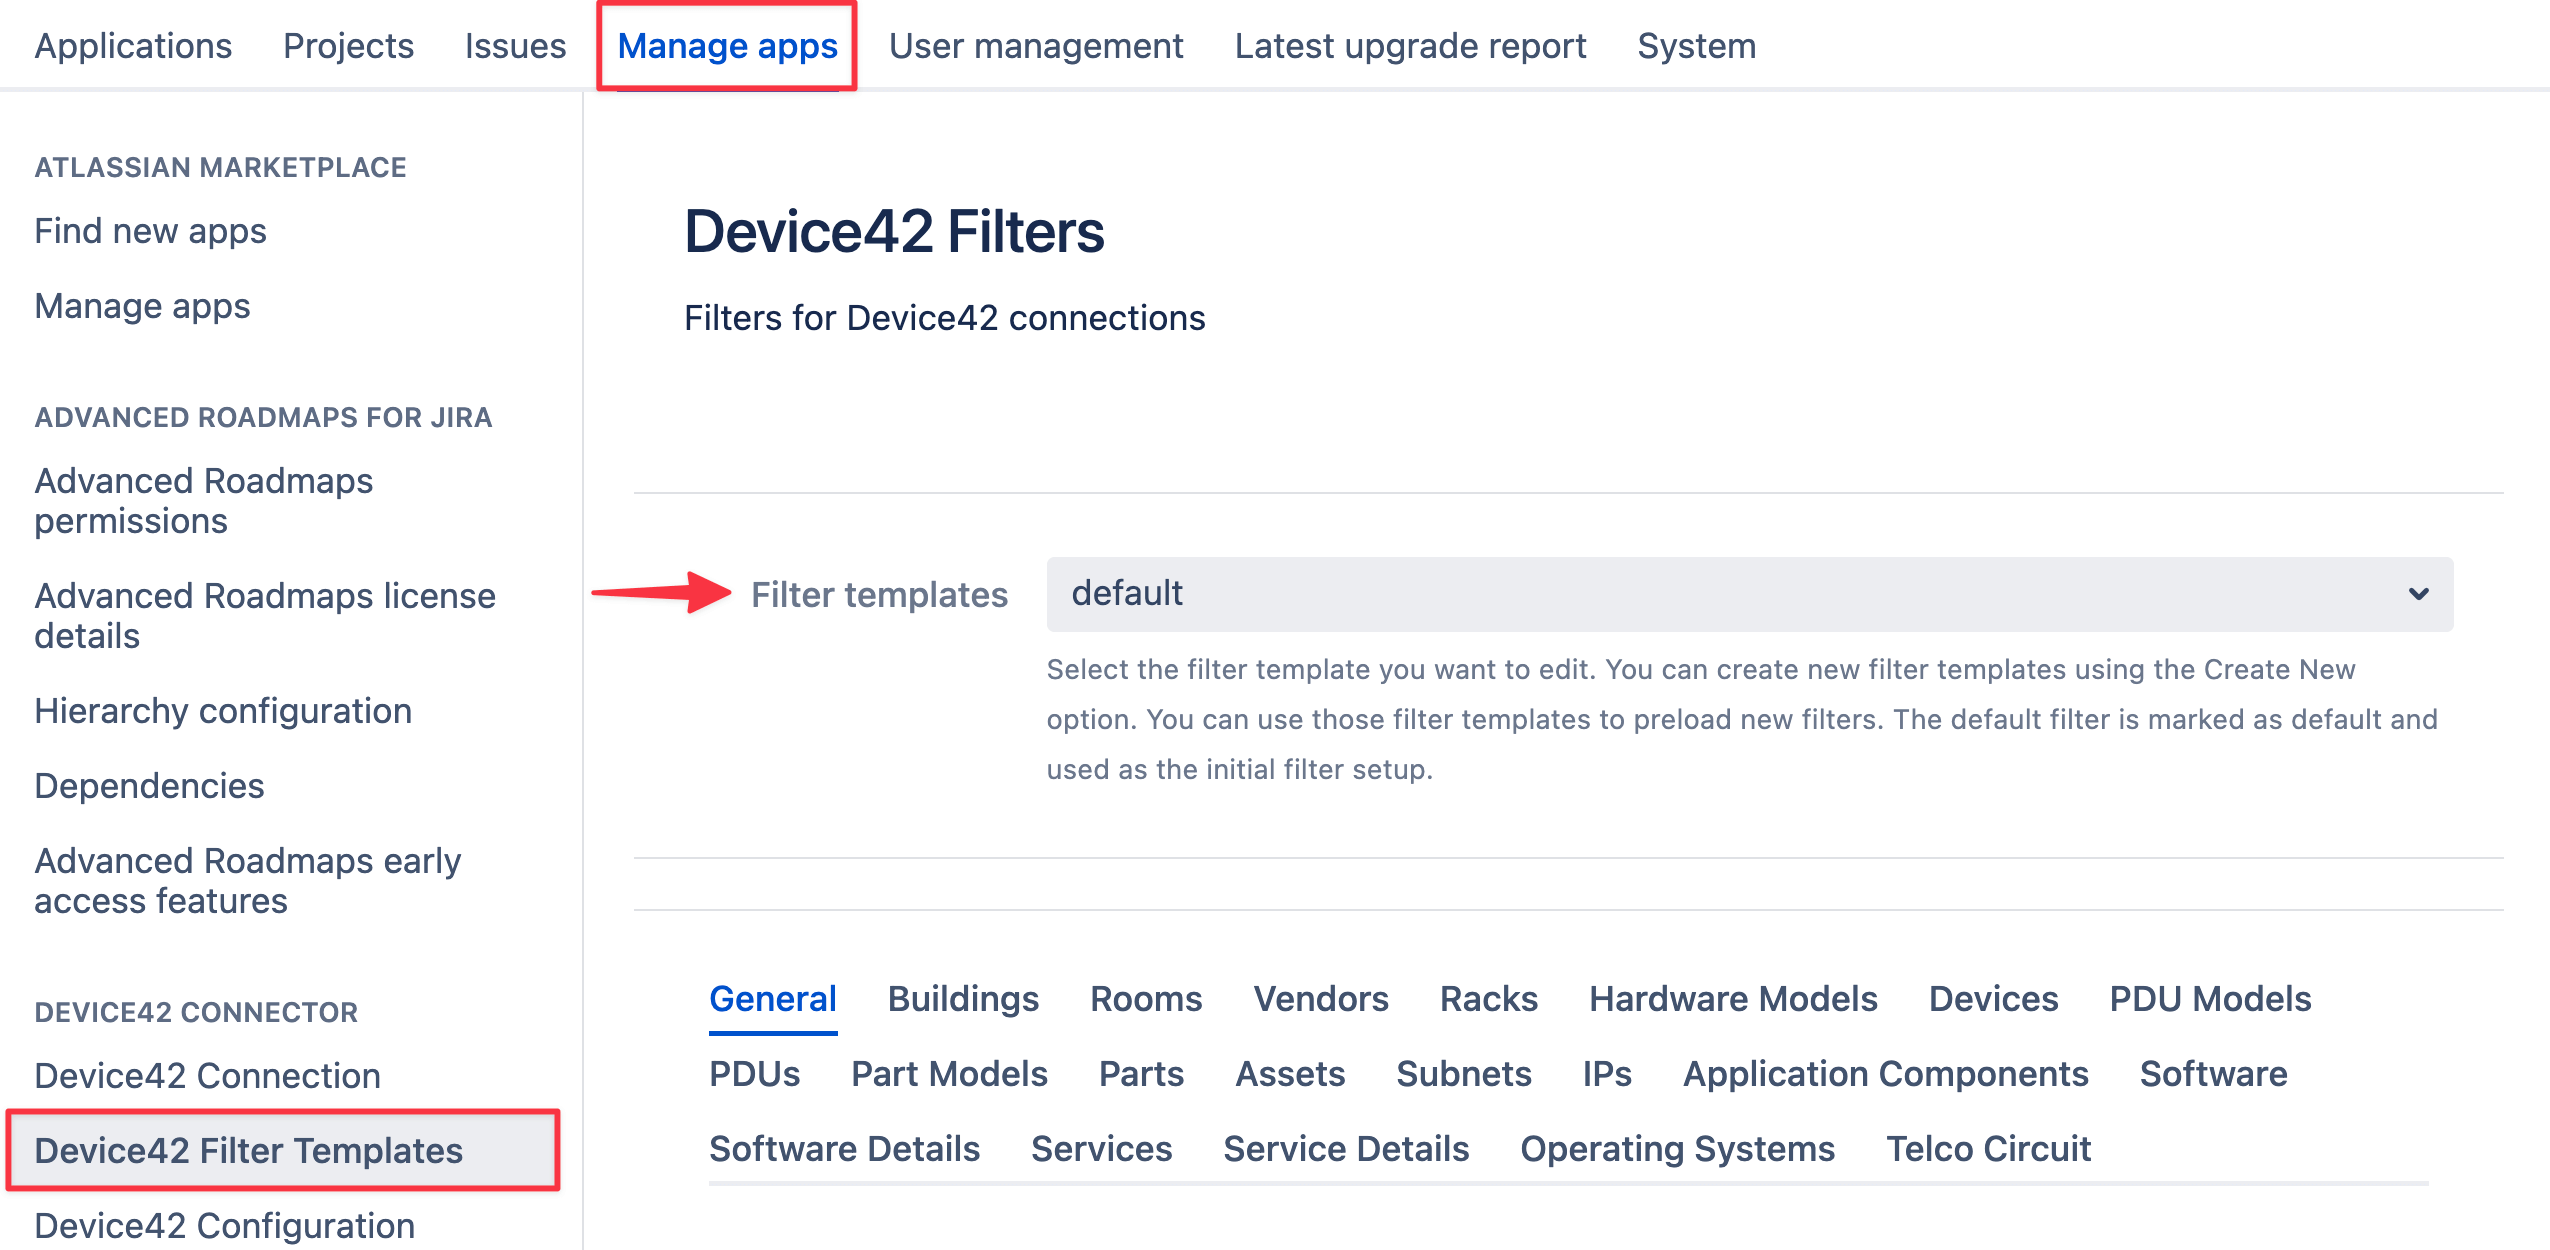This screenshot has width=2550, height=1250.
Task: View the Latest upgrade report
Action: point(1410,46)
